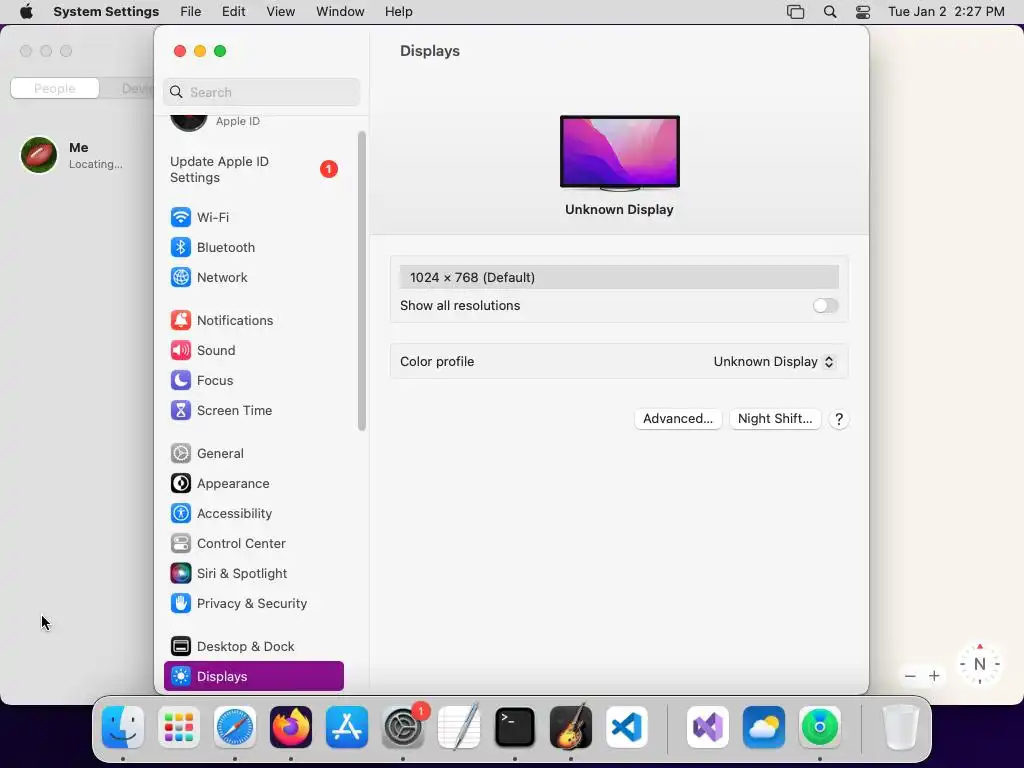Click the sidebar scrollbar
This screenshot has height=768, width=1024.
coord(362,281)
